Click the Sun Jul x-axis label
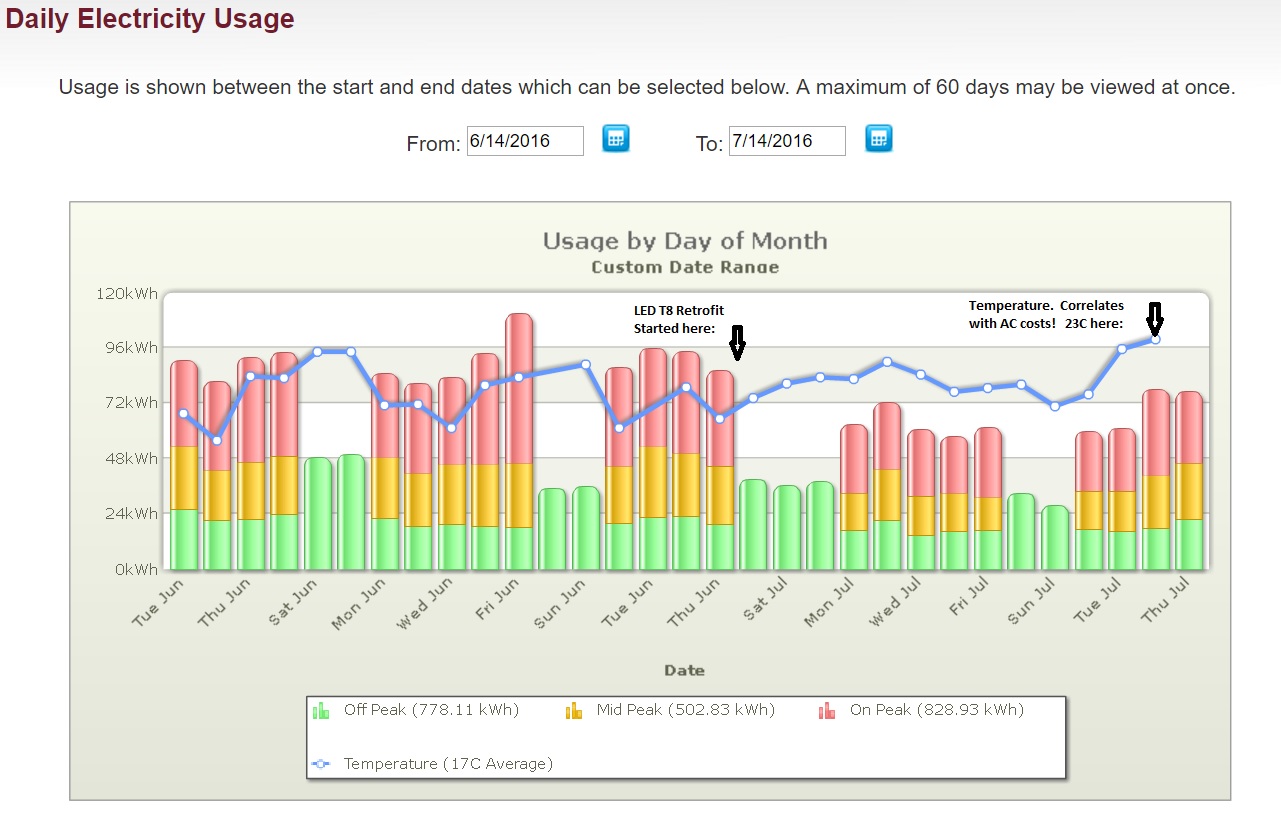 click(1032, 602)
